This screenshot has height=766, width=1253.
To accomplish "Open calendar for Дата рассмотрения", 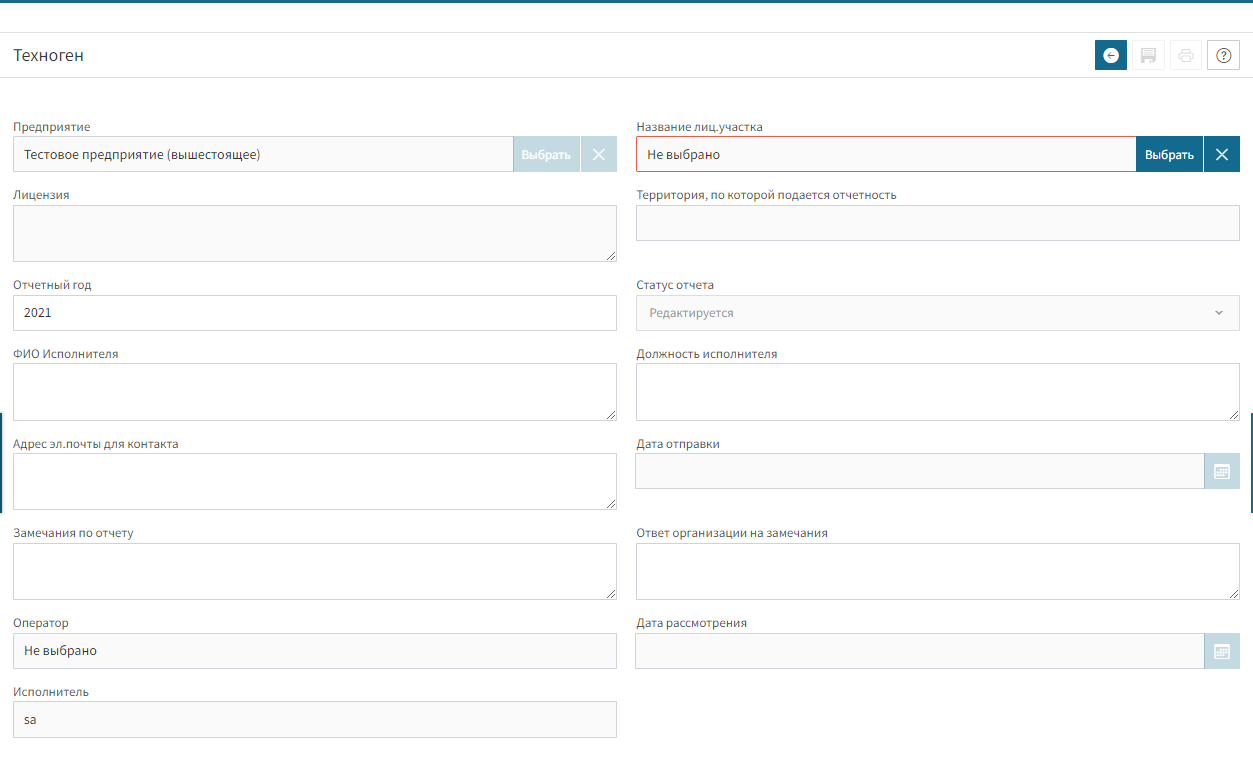I will pyautogui.click(x=1221, y=651).
